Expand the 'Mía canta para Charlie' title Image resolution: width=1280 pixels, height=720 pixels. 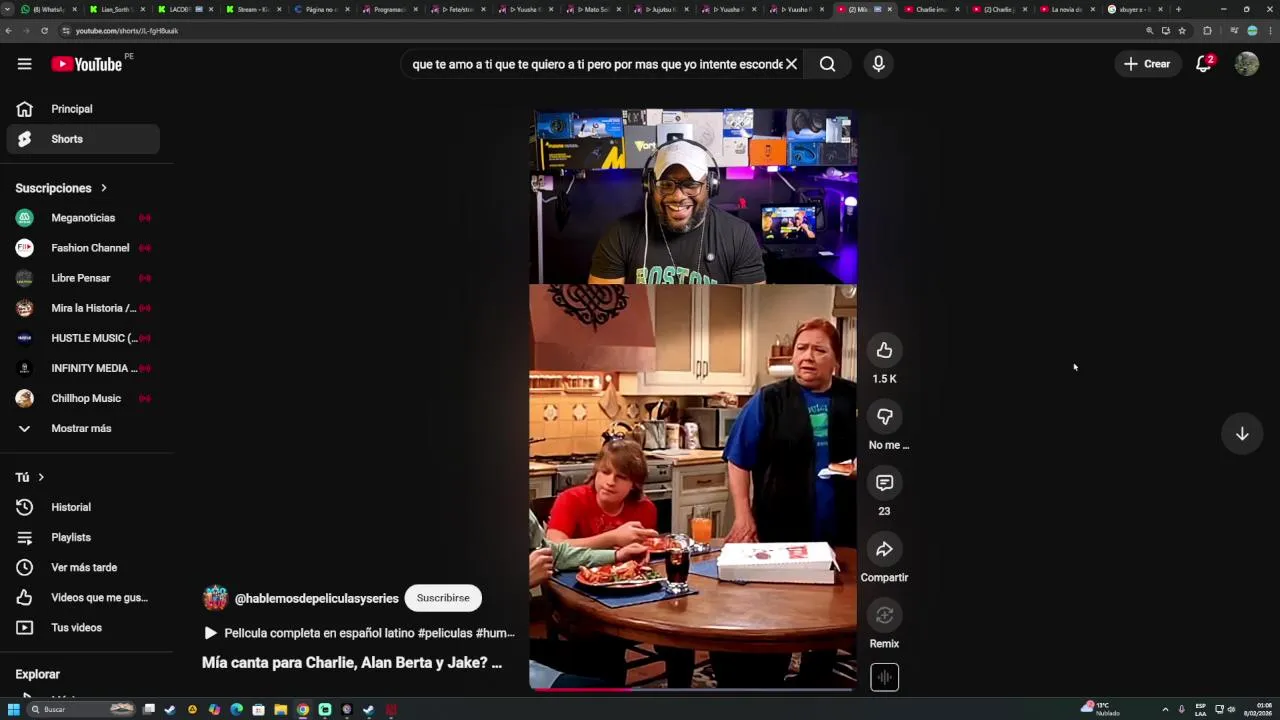tap(352, 662)
